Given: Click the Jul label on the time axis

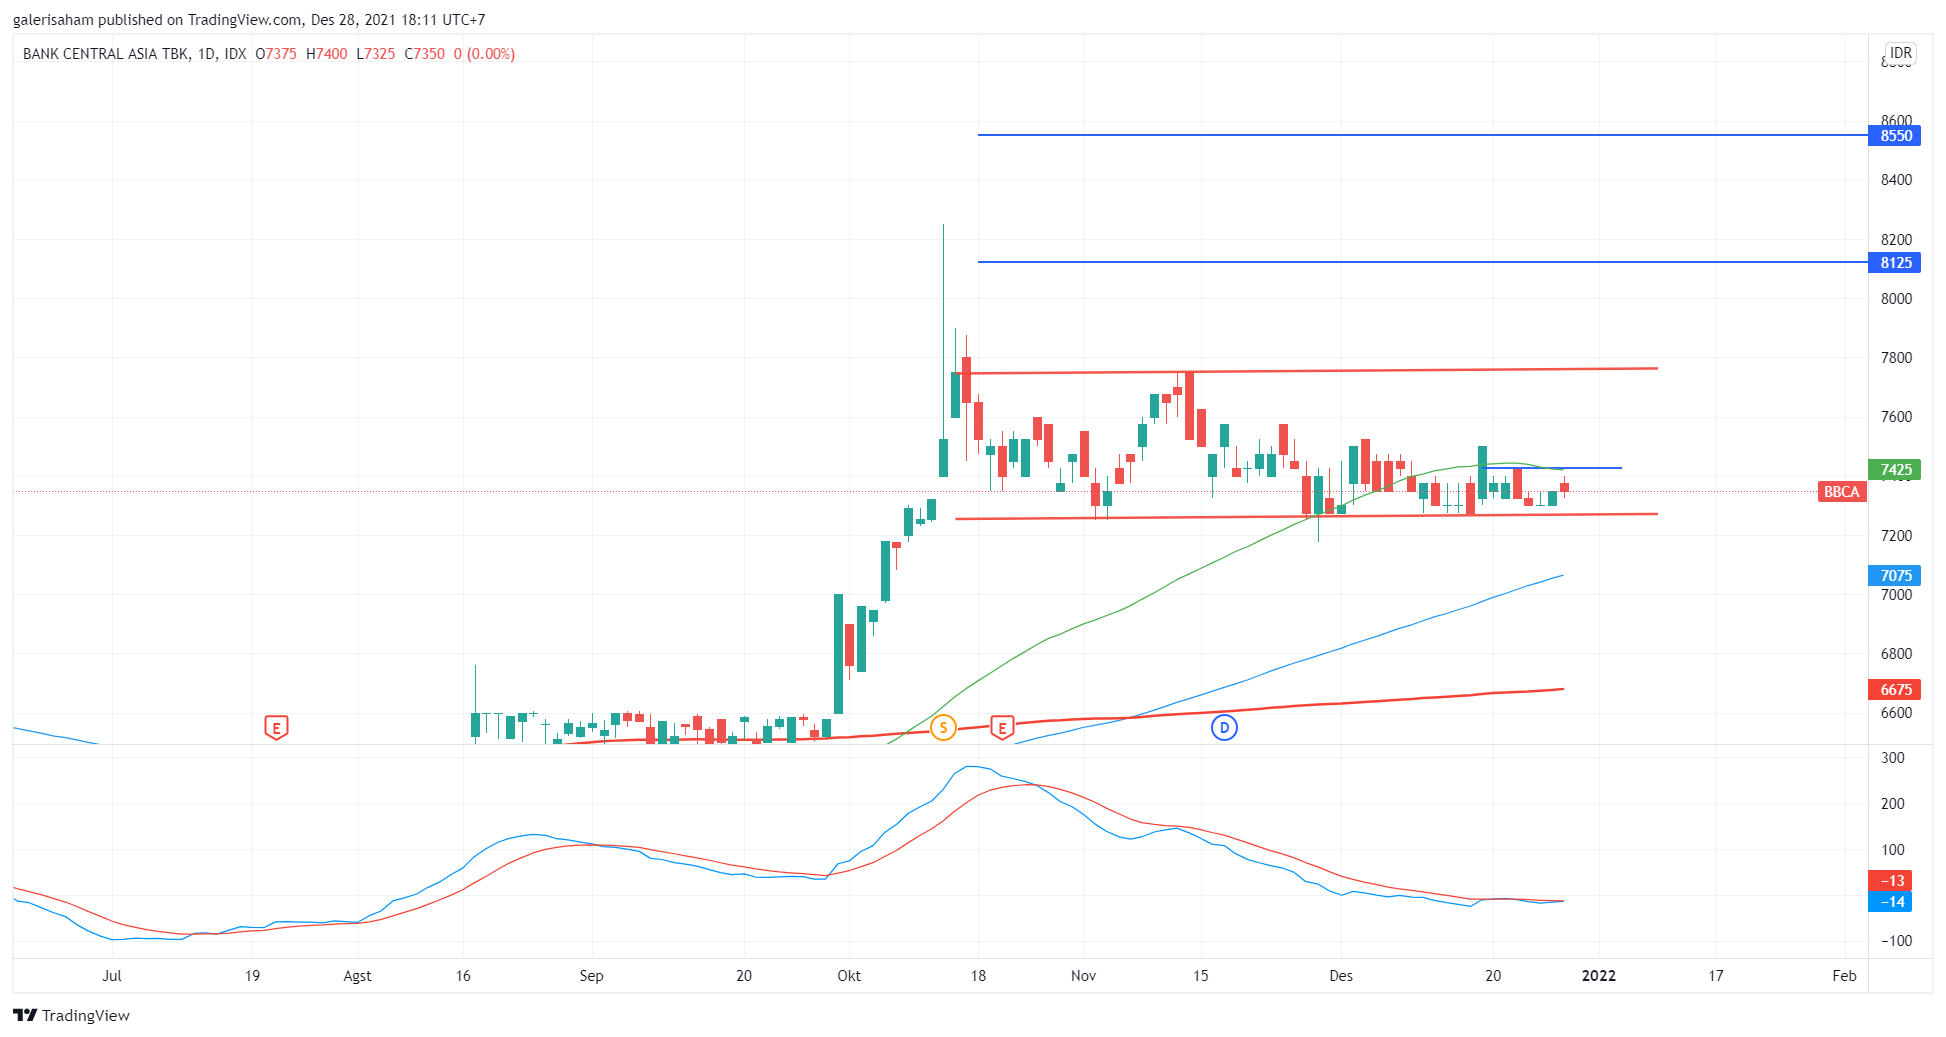Looking at the screenshot, I should (x=112, y=976).
